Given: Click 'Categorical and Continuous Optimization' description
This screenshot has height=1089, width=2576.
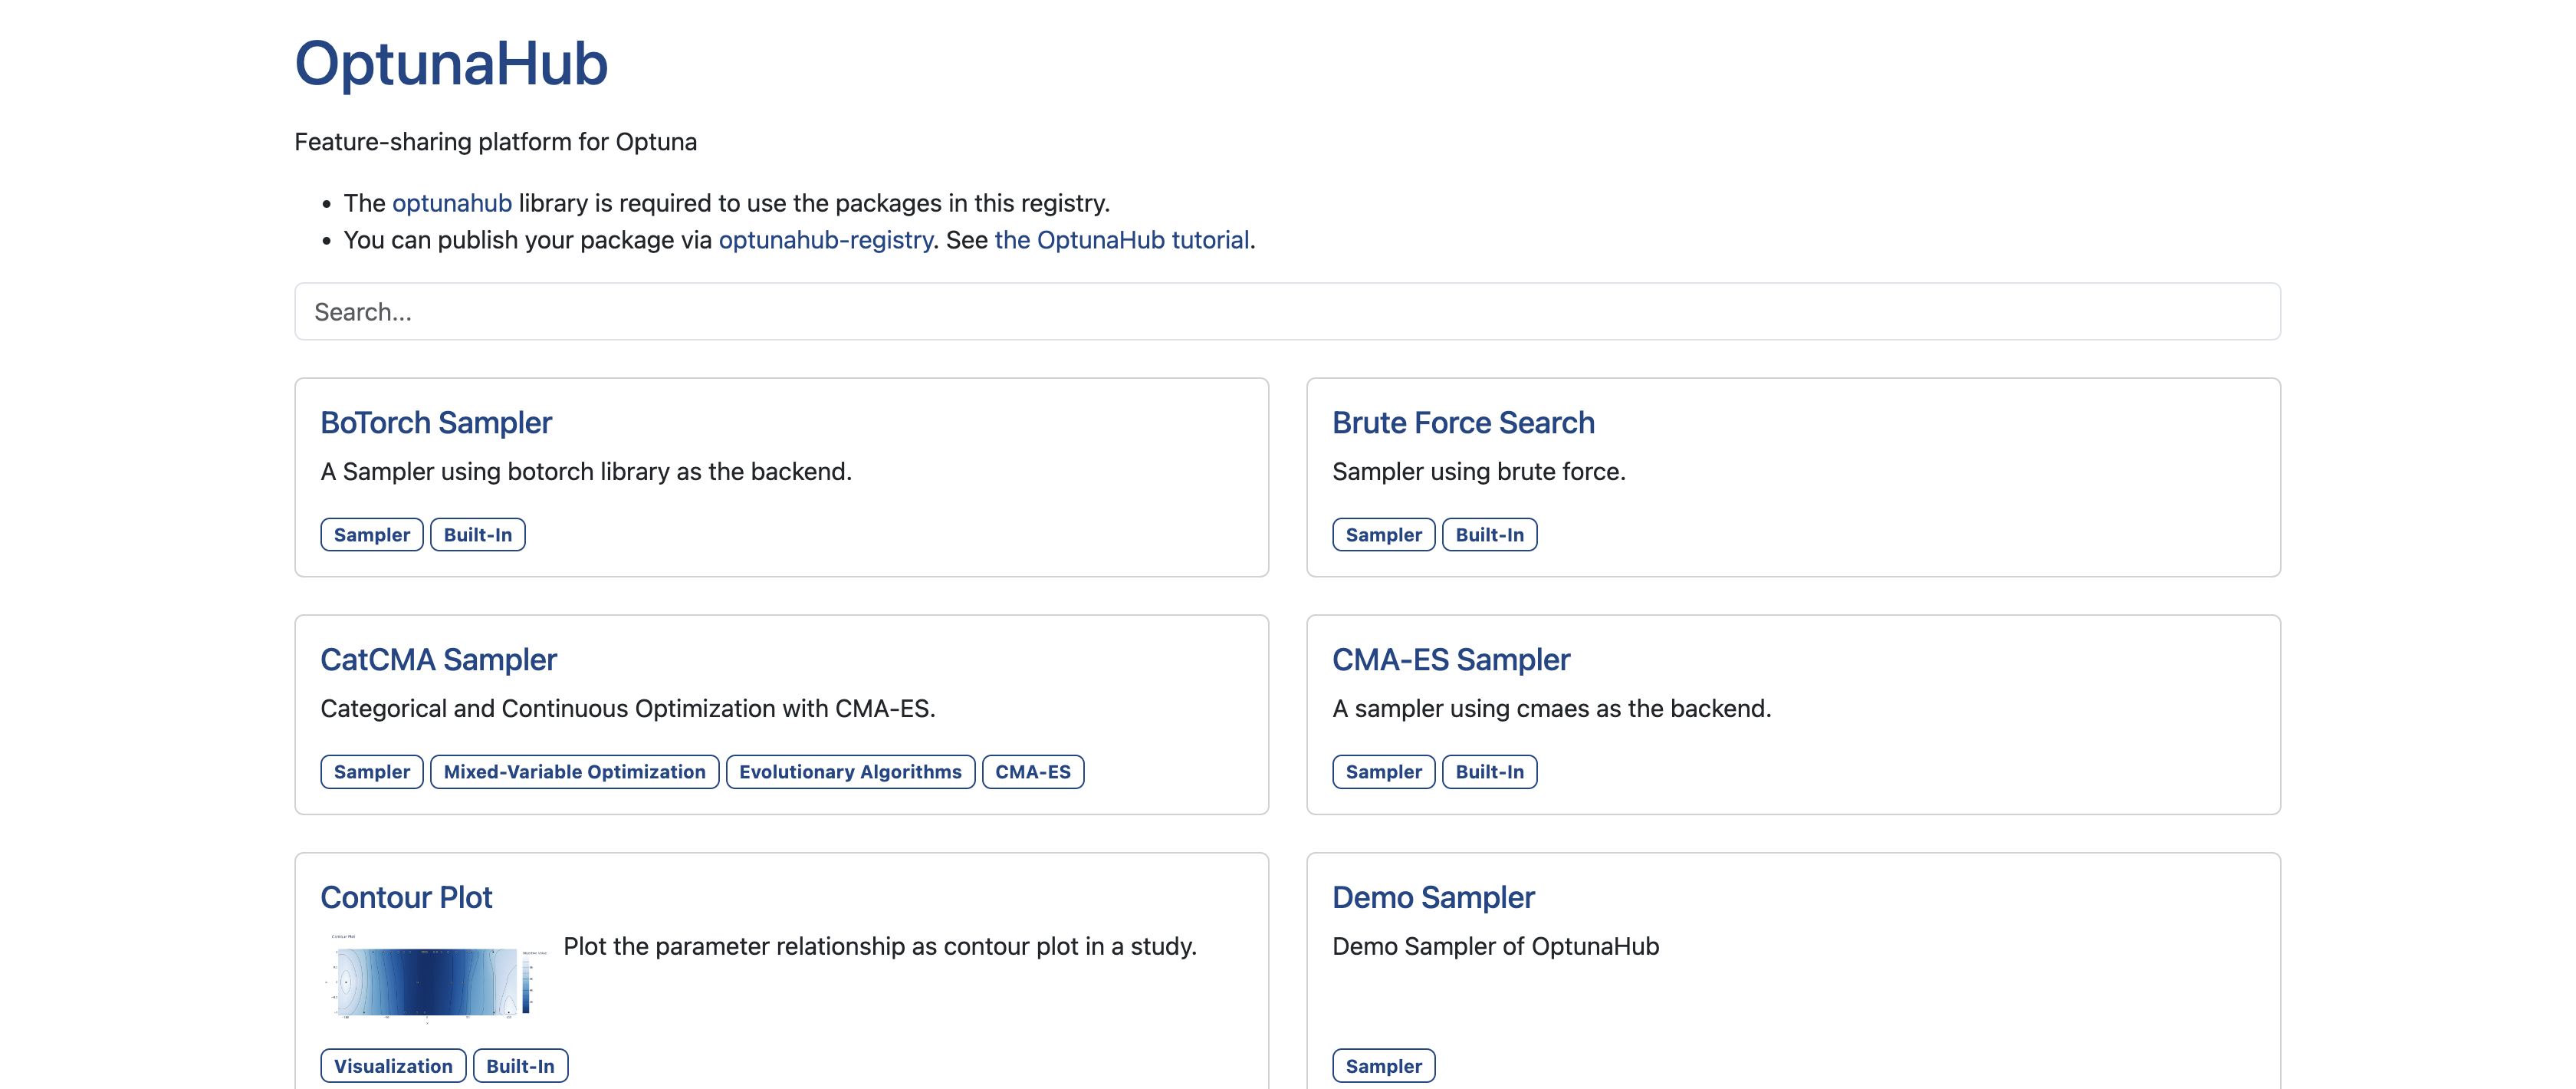Looking at the screenshot, I should [628, 709].
